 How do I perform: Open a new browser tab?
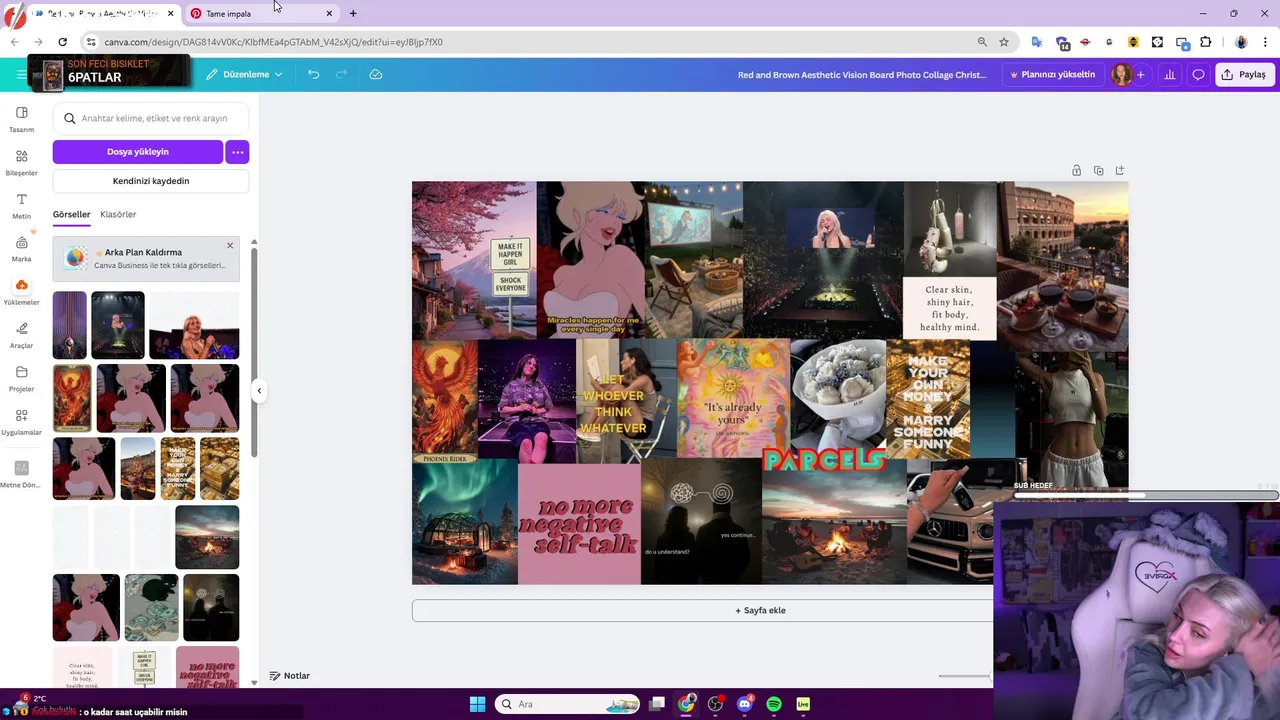pos(353,13)
